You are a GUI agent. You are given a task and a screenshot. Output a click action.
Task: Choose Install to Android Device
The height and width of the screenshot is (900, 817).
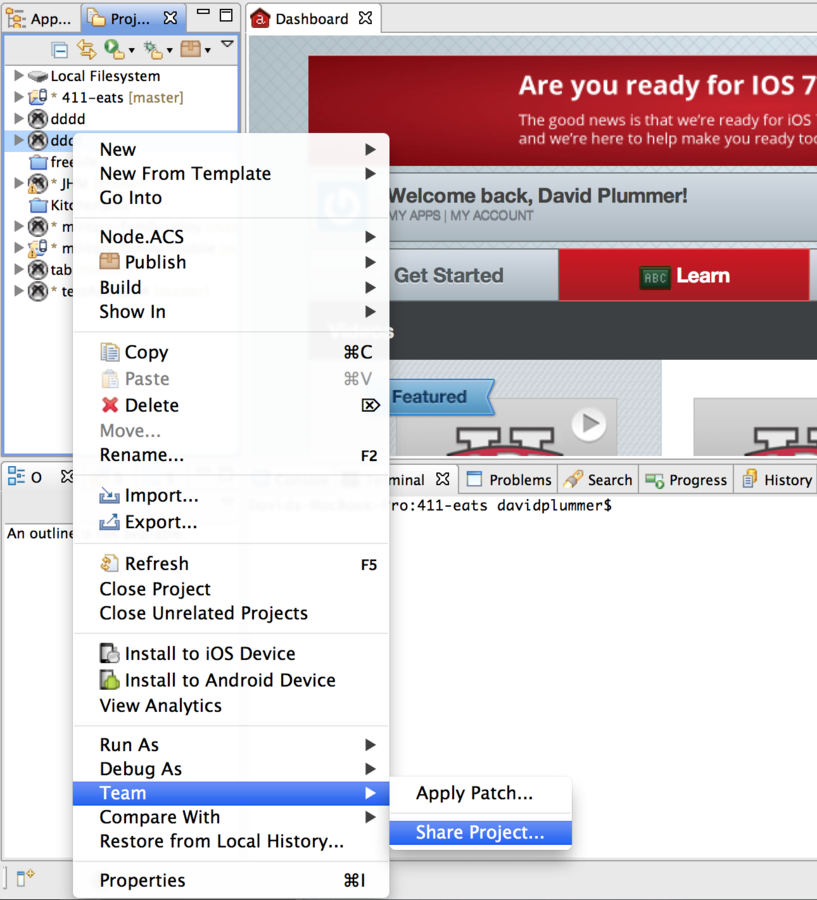[231, 680]
